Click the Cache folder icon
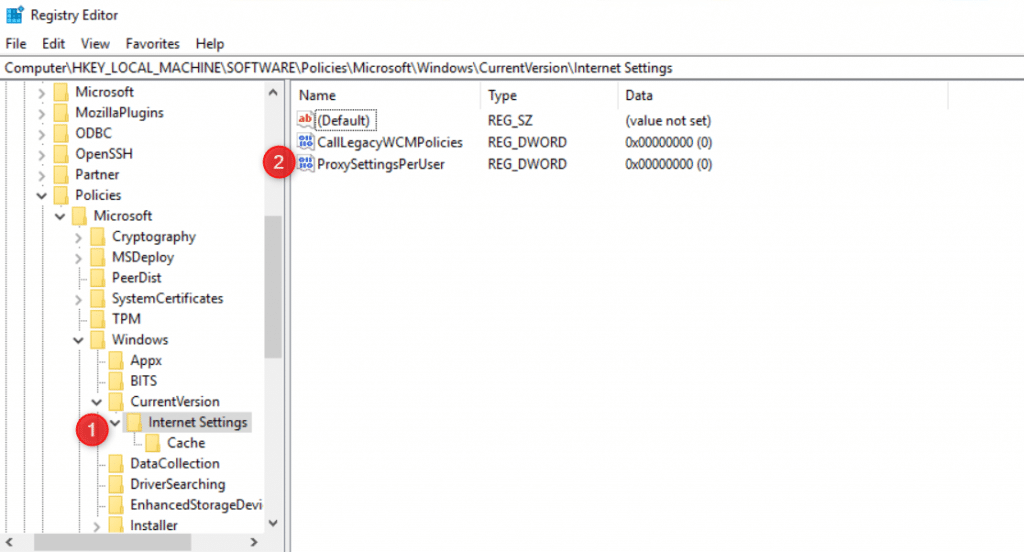This screenshot has width=1024, height=552. pyautogui.click(x=152, y=443)
